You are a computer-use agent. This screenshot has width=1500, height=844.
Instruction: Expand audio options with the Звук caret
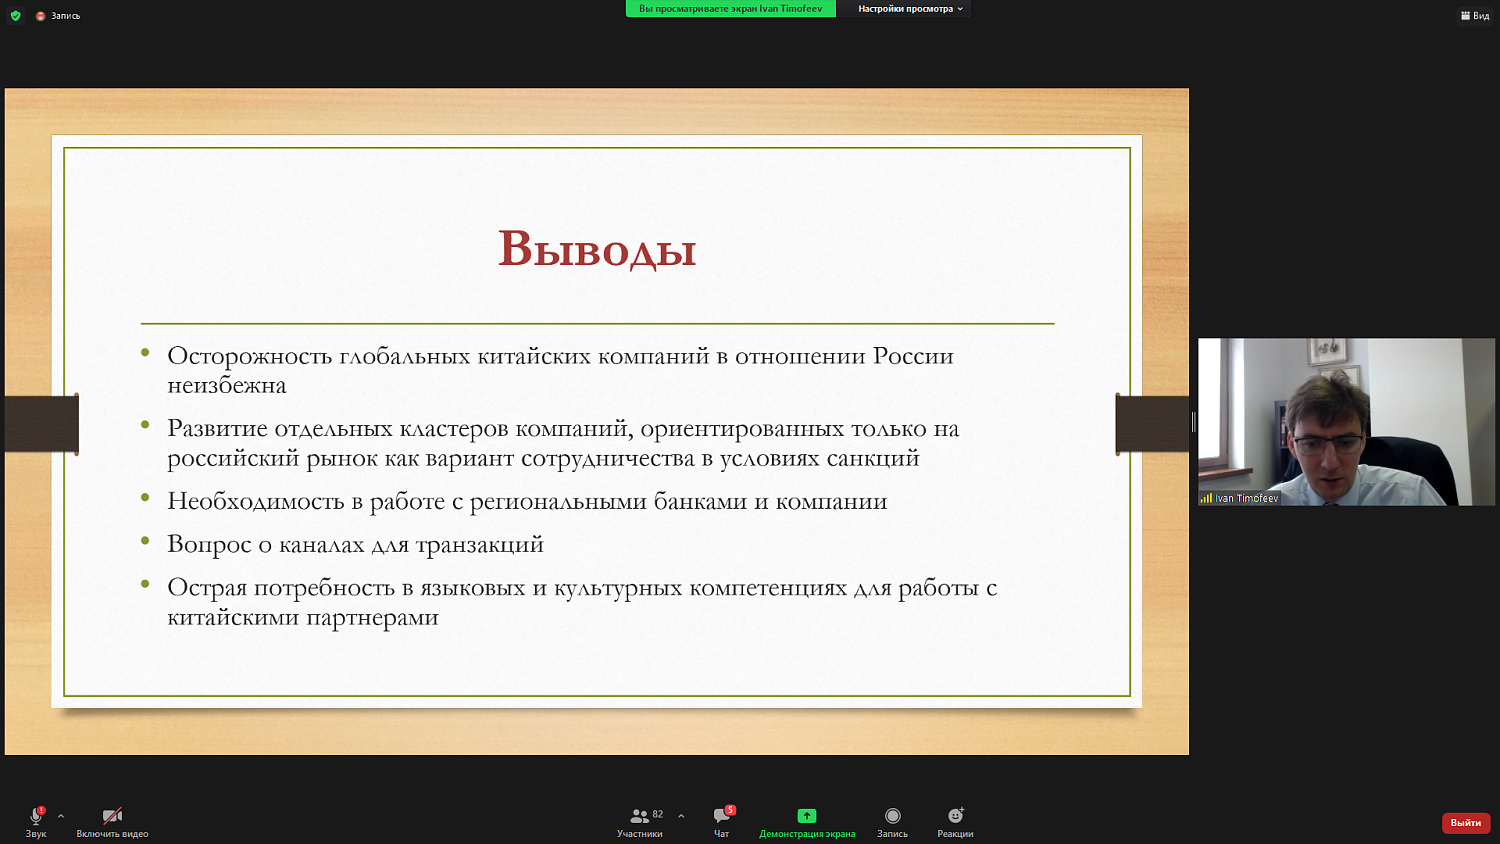coord(62,813)
